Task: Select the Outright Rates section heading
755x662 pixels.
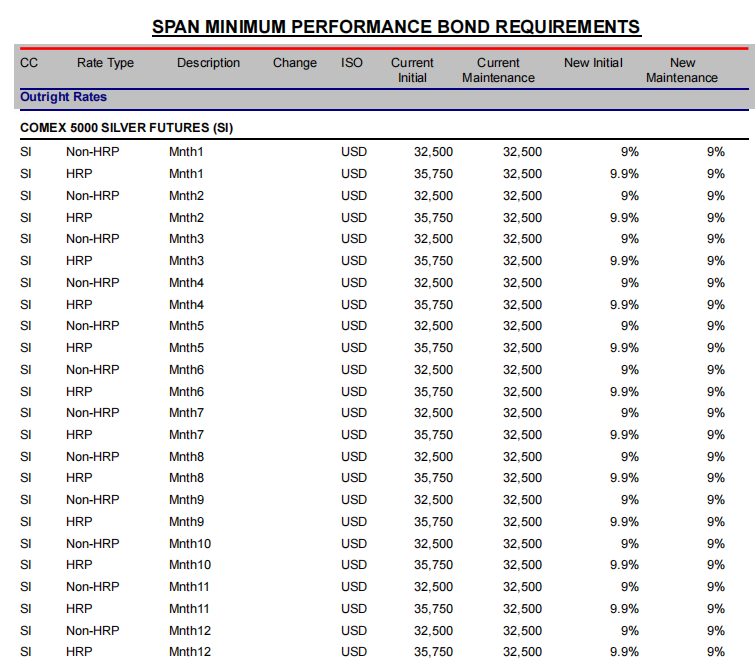Action: point(63,97)
